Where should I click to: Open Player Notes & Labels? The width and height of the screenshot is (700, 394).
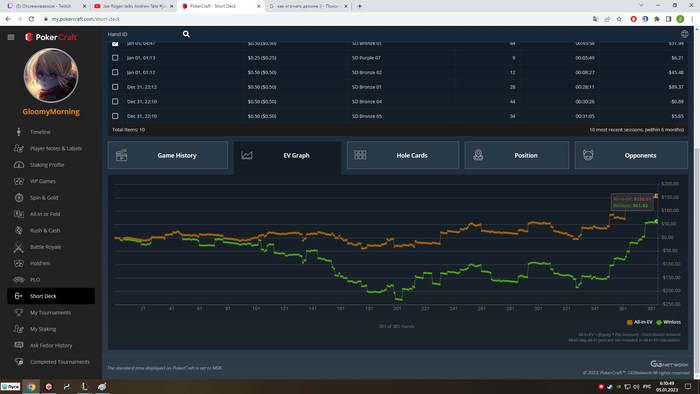click(x=56, y=149)
